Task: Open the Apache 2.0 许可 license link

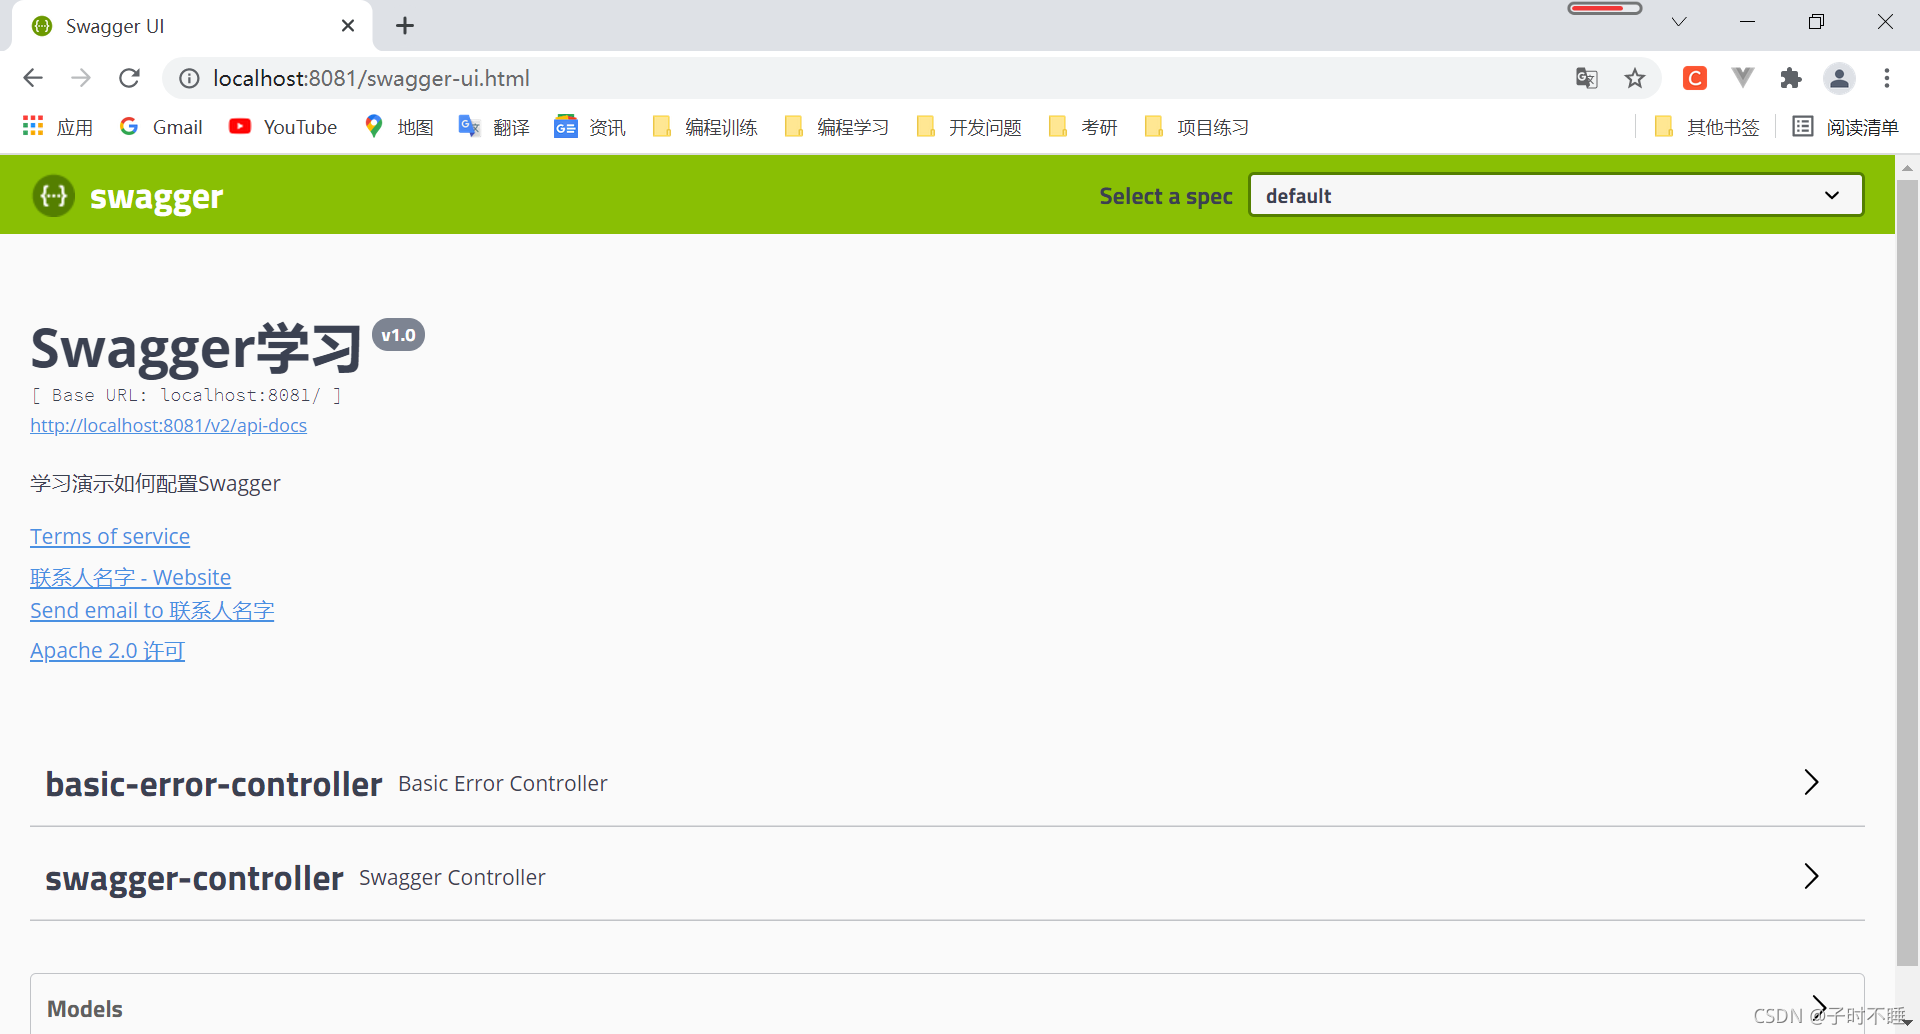Action: pos(107,650)
